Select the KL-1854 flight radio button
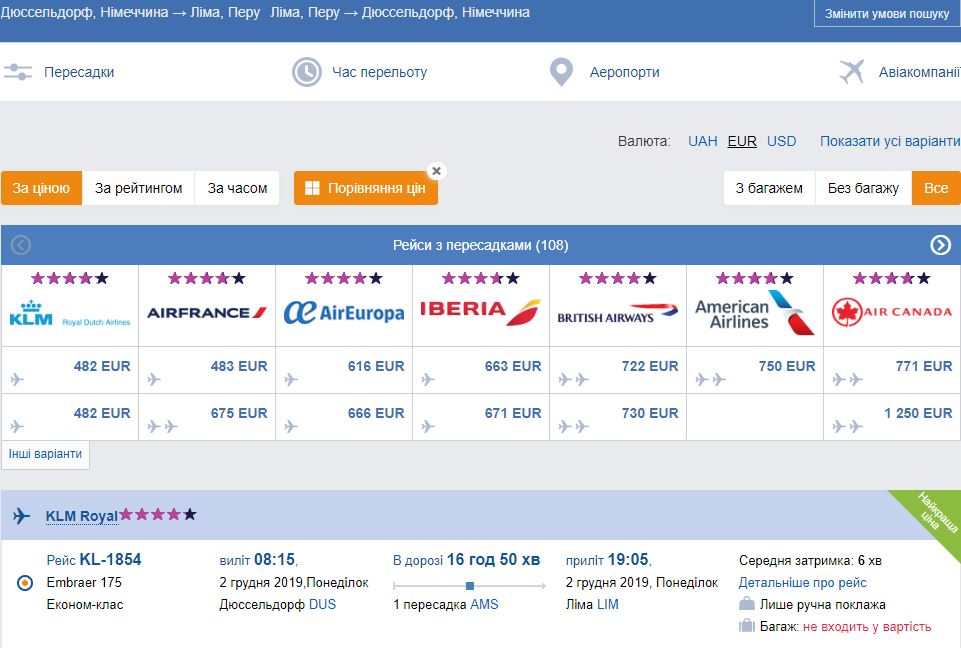 point(26,583)
